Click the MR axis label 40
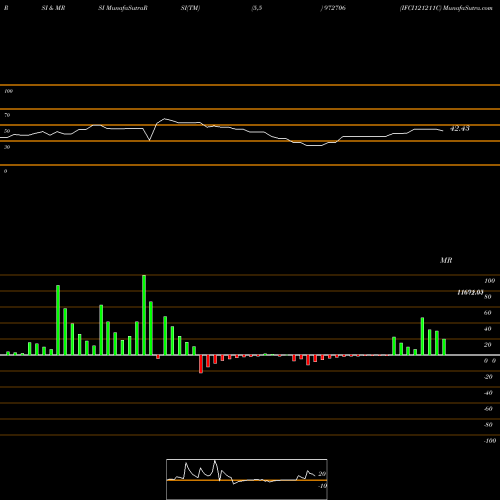The image size is (500, 500). click(x=488, y=329)
